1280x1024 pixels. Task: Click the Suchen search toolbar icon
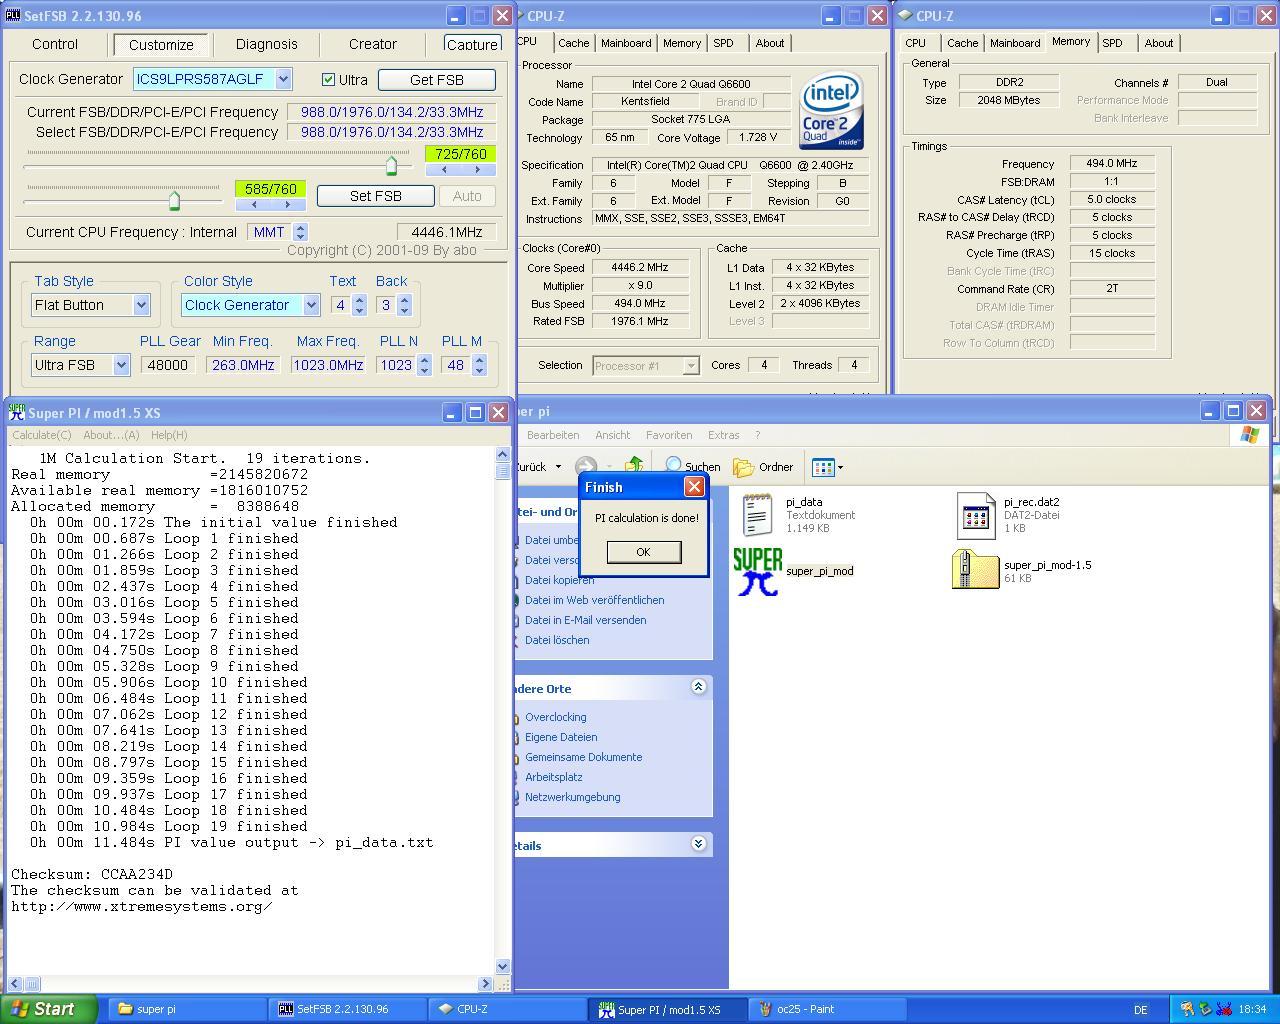692,466
